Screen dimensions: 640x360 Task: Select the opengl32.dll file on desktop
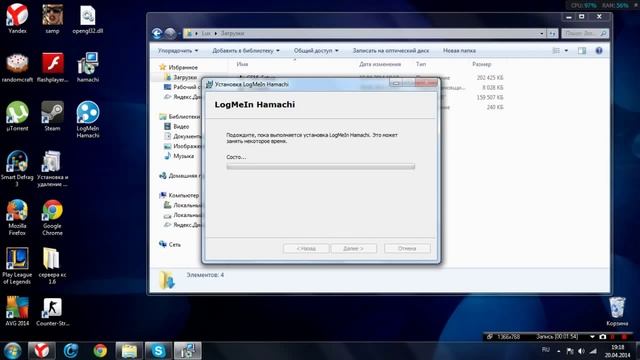click(87, 18)
